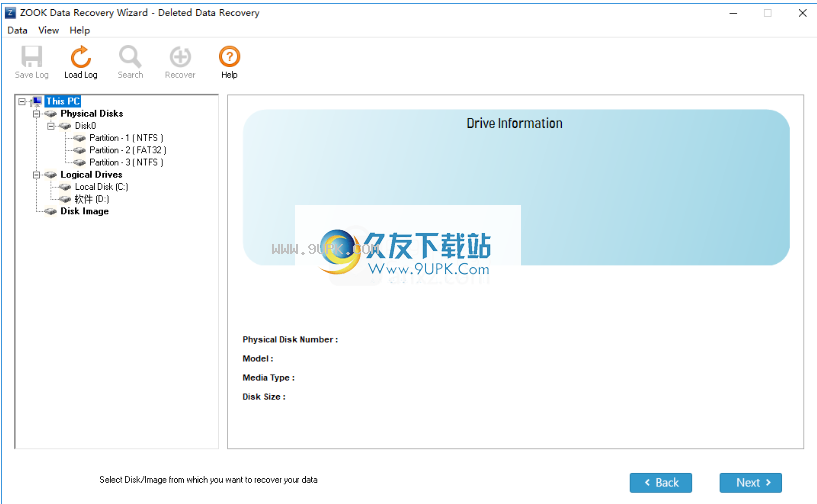817x504 pixels.
Task: Click the Select Disk/Image instruction text
Action: point(208,480)
